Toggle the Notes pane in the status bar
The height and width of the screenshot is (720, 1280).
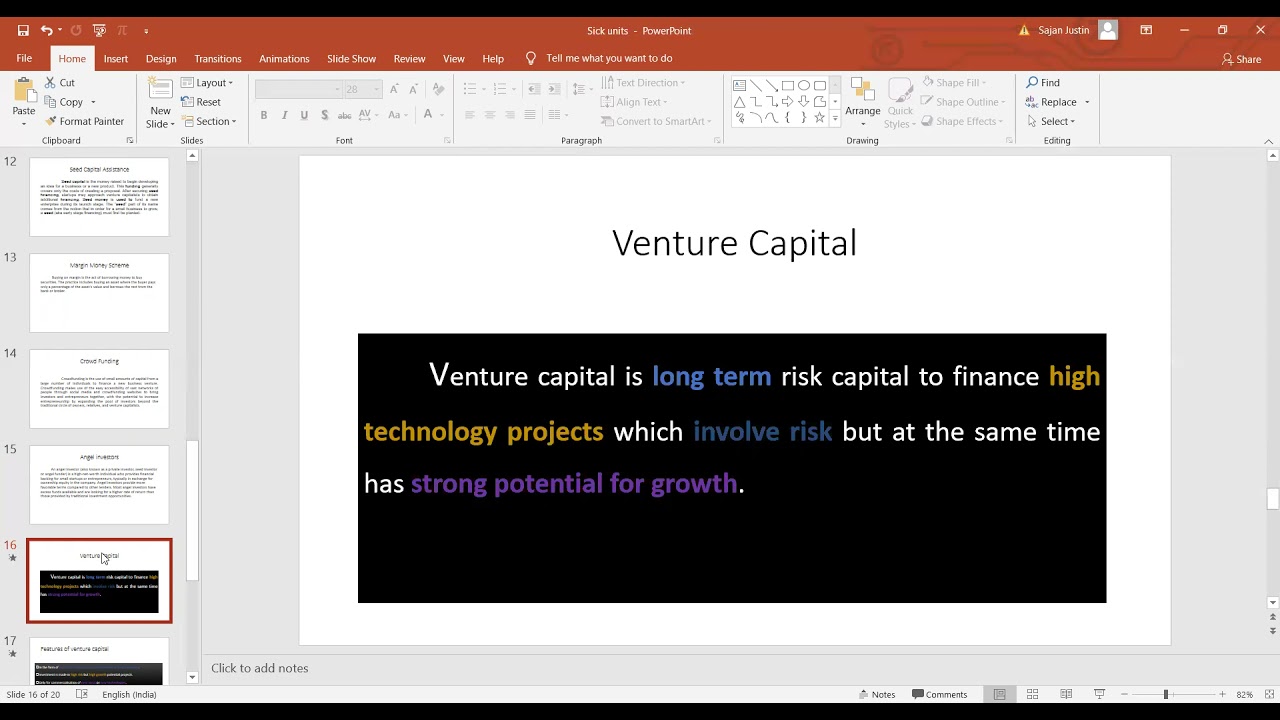pos(876,694)
